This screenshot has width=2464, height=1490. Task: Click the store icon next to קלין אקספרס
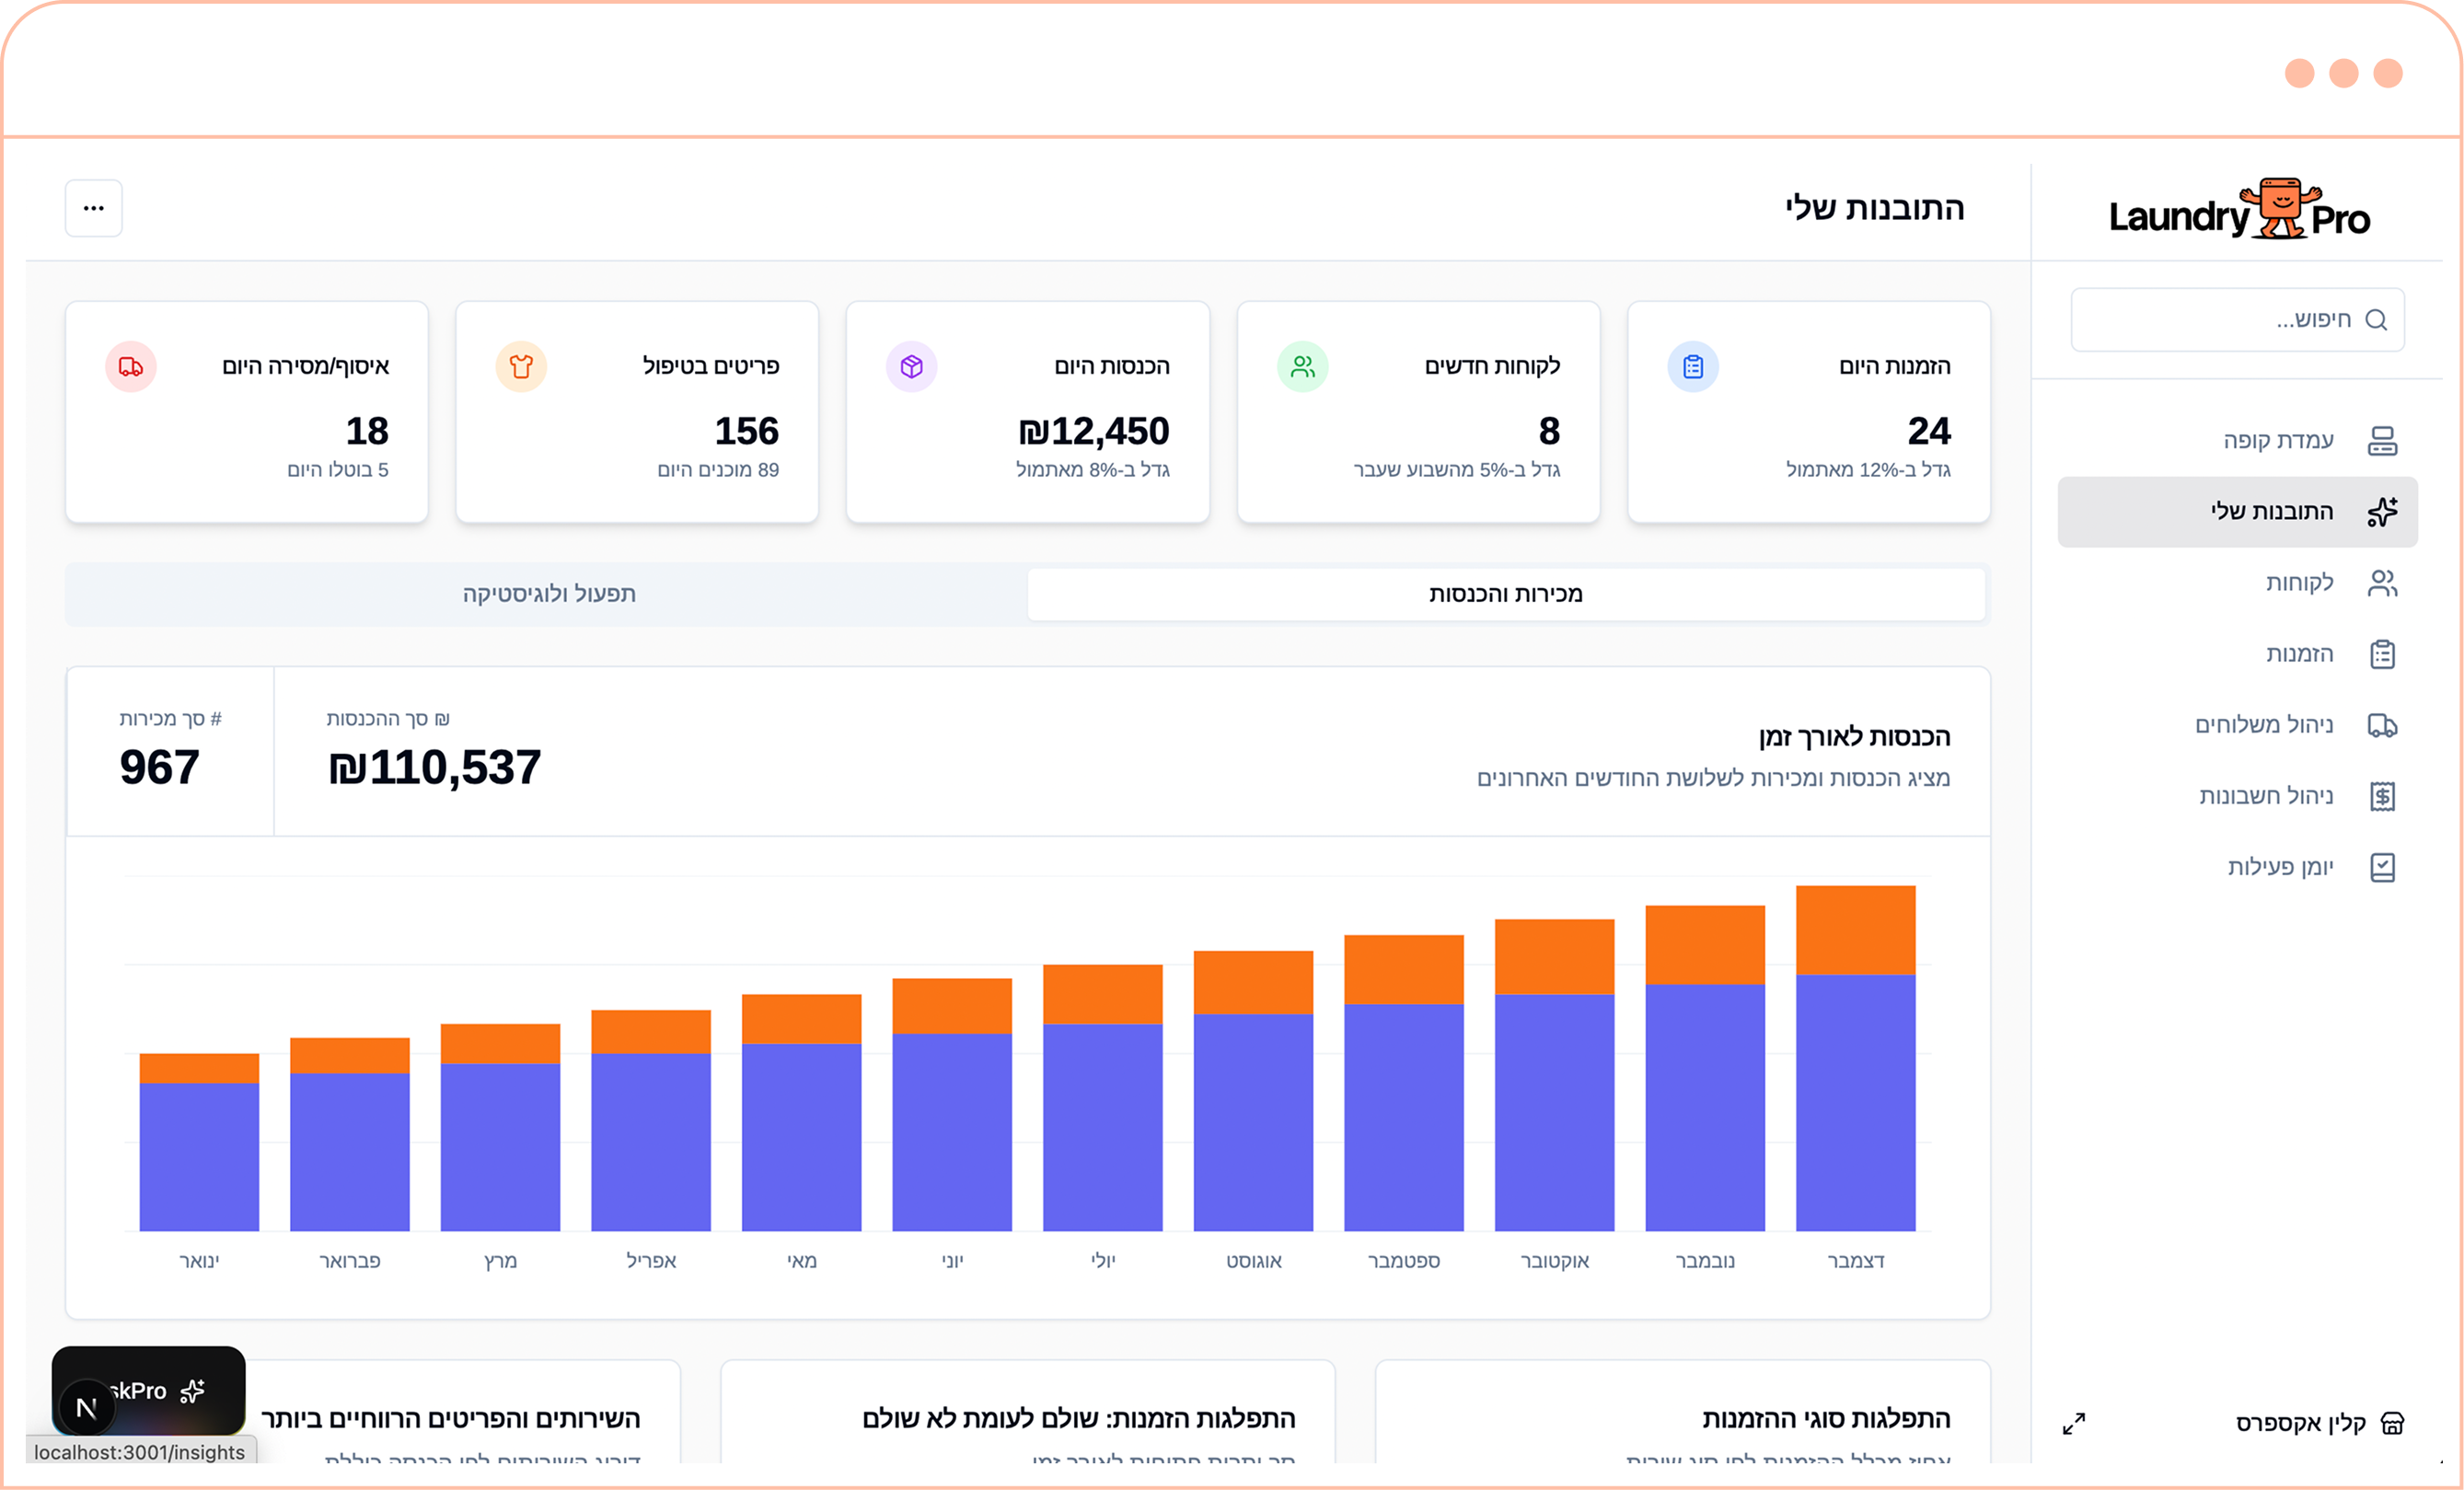pos(2391,1423)
